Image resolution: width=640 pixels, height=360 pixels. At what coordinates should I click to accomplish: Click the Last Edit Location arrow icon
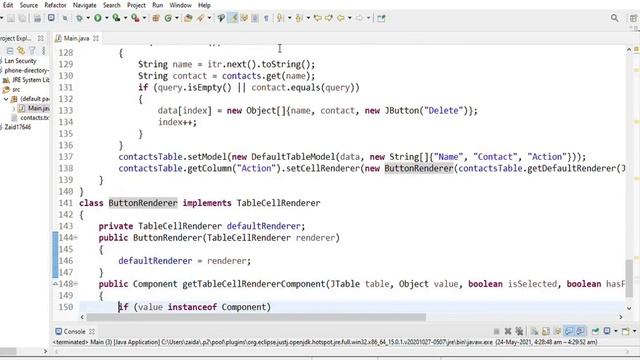pyautogui.click(x=318, y=18)
